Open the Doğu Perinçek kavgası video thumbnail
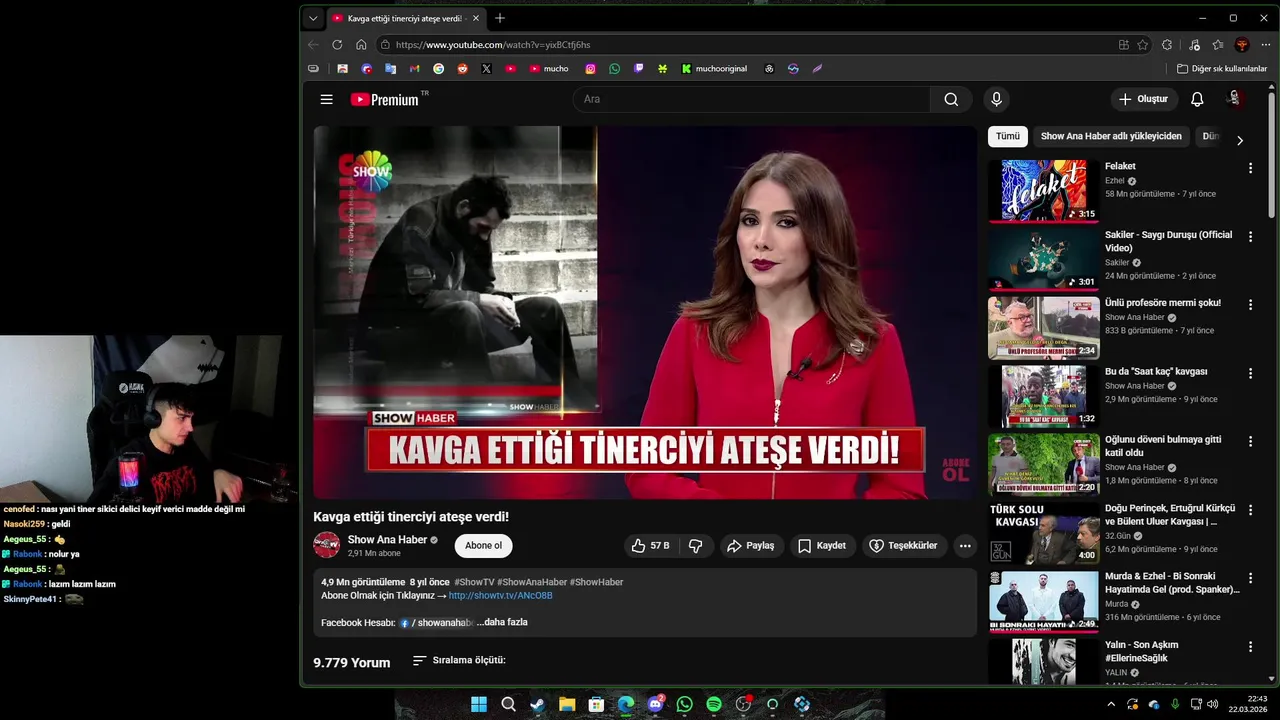Screen dimensions: 1280x720 pyautogui.click(x=1043, y=533)
